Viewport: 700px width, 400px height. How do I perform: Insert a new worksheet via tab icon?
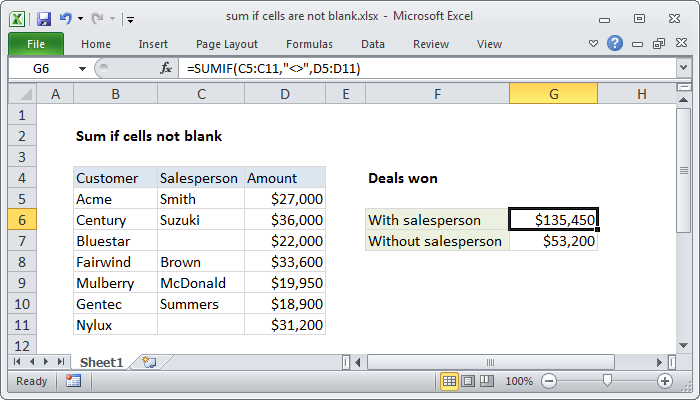coord(148,361)
